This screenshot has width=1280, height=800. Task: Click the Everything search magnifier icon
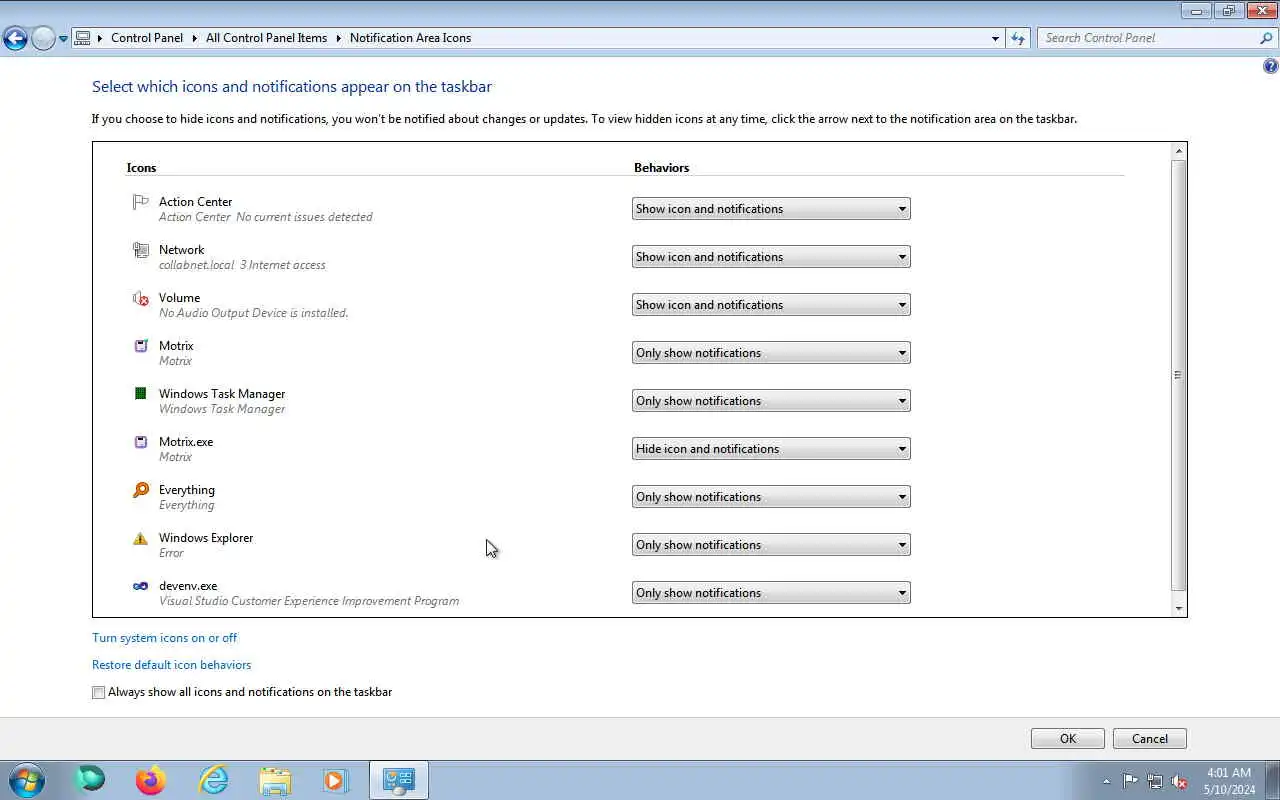coord(141,490)
